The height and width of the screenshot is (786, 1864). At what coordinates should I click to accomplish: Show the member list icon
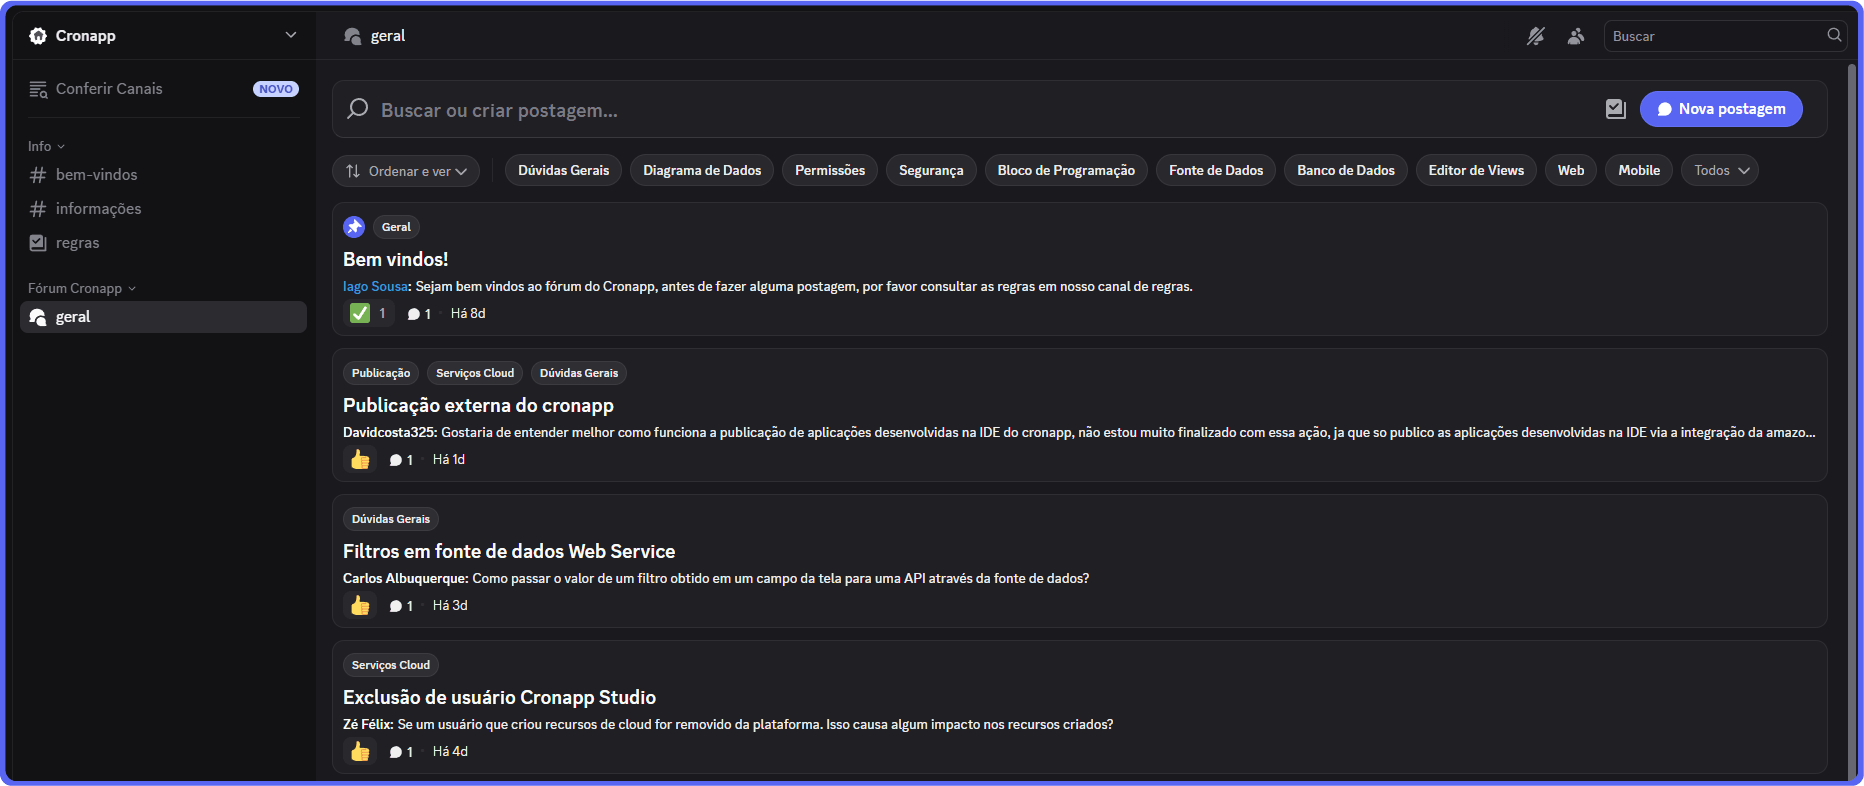coord(1576,36)
